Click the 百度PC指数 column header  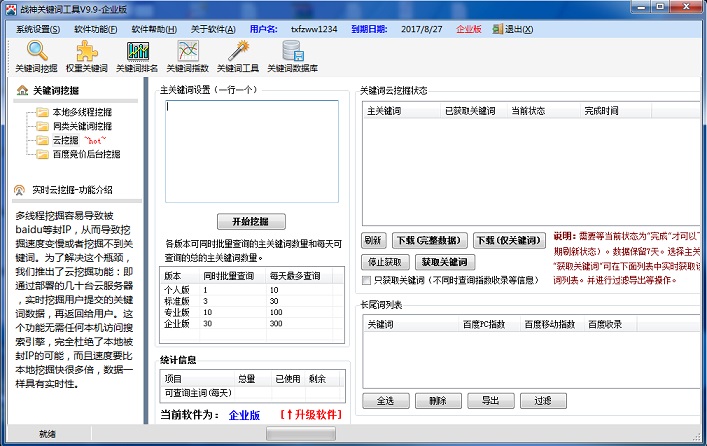489,324
